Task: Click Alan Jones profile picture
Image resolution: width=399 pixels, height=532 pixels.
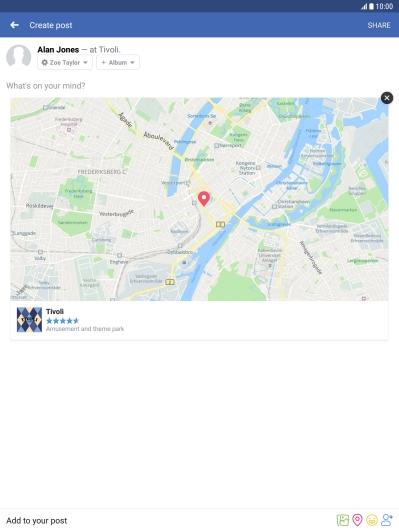Action: 19,57
